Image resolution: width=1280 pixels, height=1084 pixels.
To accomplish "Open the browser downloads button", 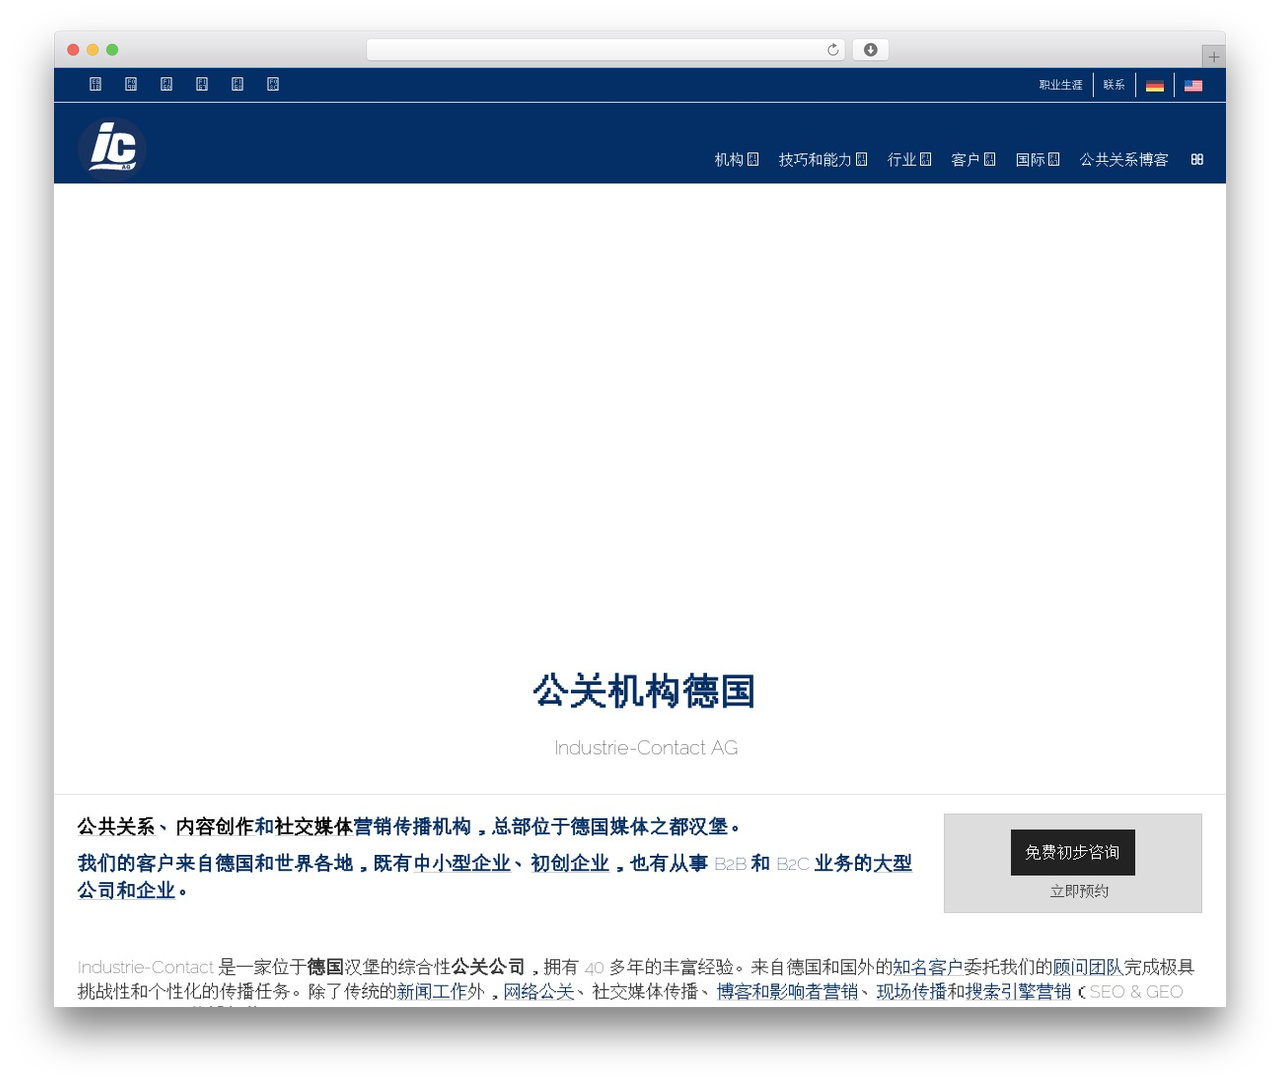I will click(x=870, y=50).
